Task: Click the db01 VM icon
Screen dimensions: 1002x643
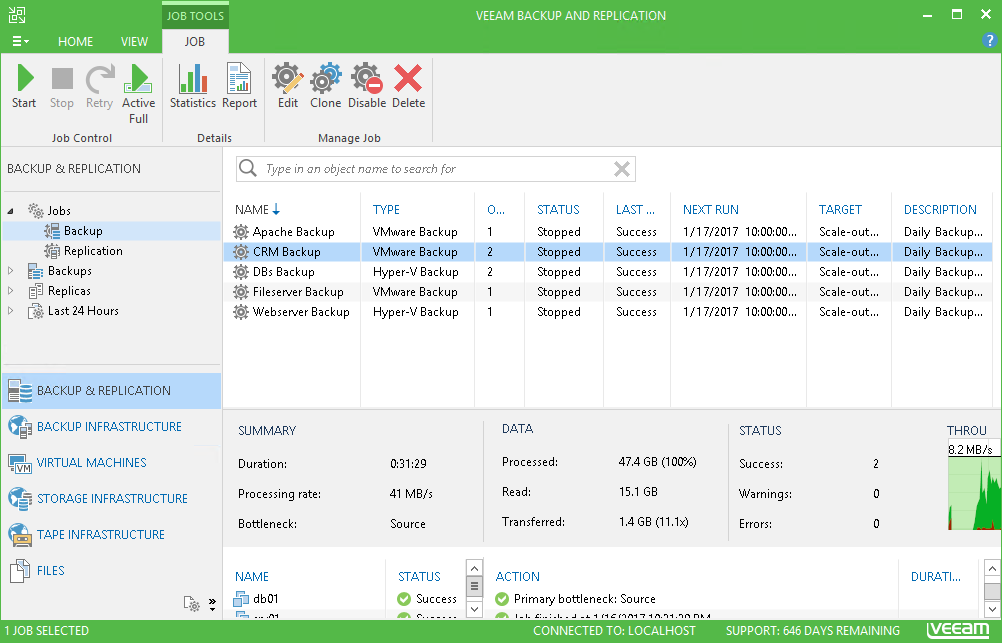Action: click(x=241, y=599)
